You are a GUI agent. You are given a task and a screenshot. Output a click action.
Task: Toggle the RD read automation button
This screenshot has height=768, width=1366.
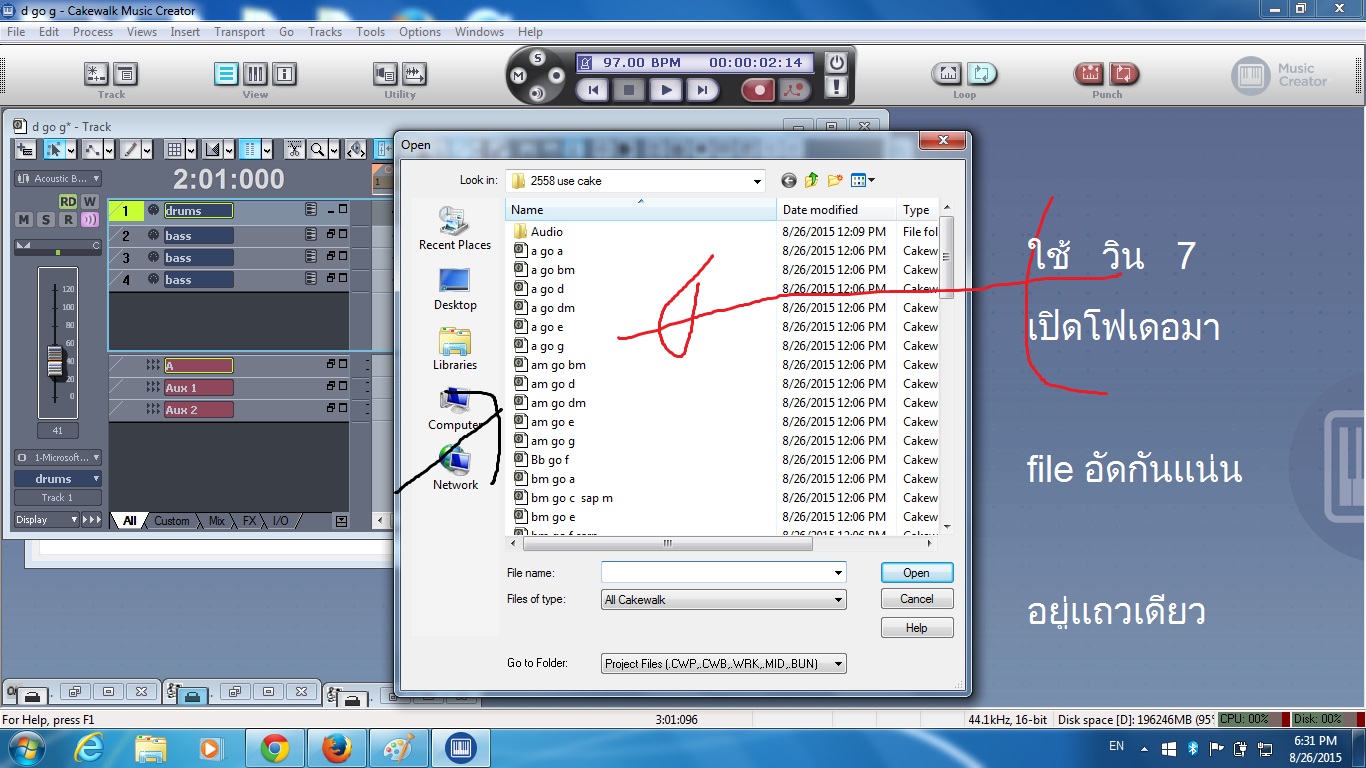(x=68, y=202)
